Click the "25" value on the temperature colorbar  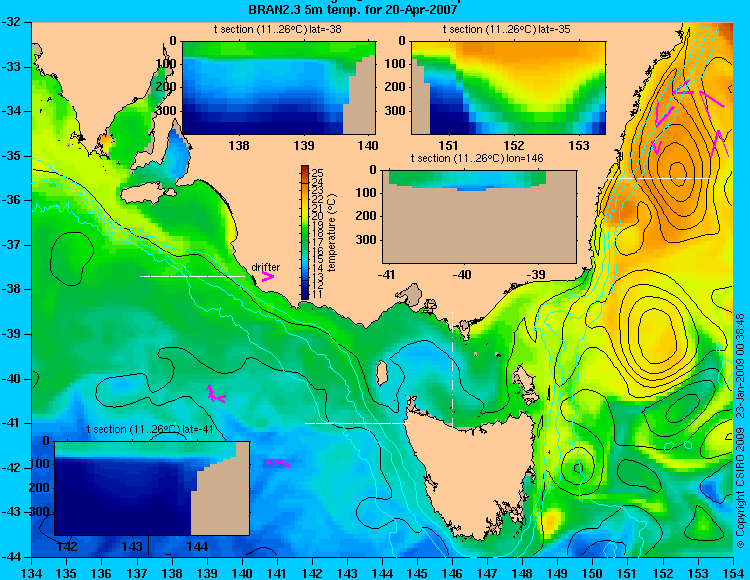coord(318,173)
